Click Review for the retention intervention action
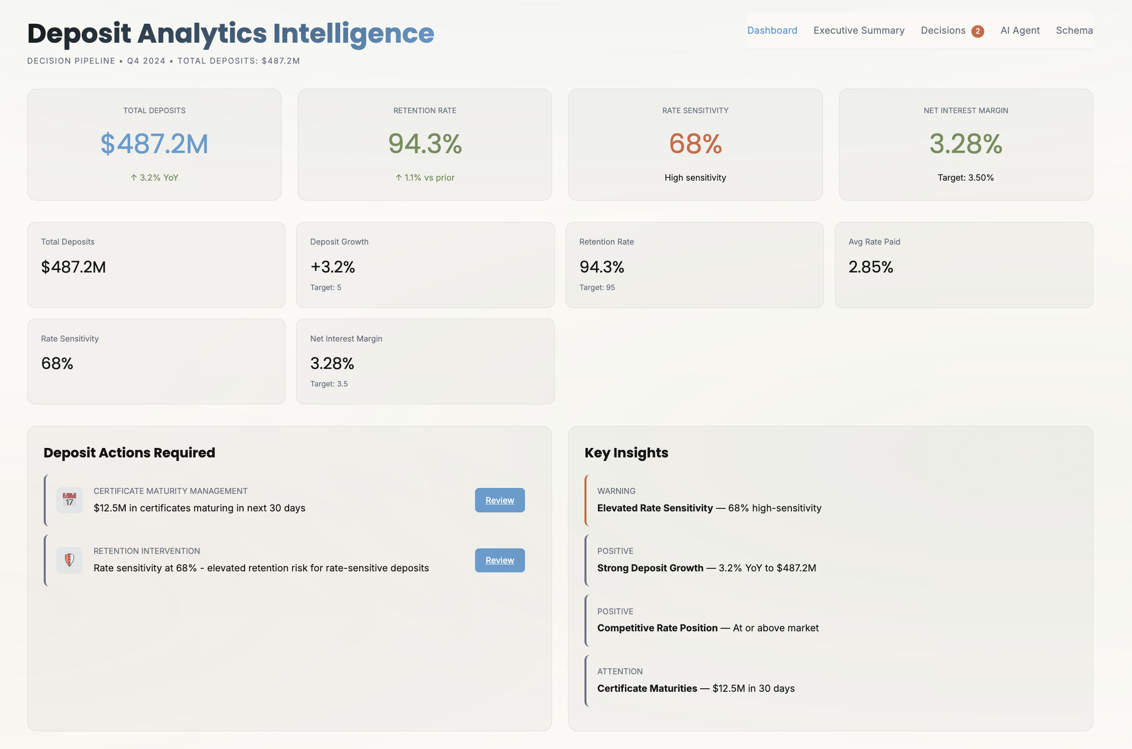The width and height of the screenshot is (1132, 749). click(x=499, y=560)
